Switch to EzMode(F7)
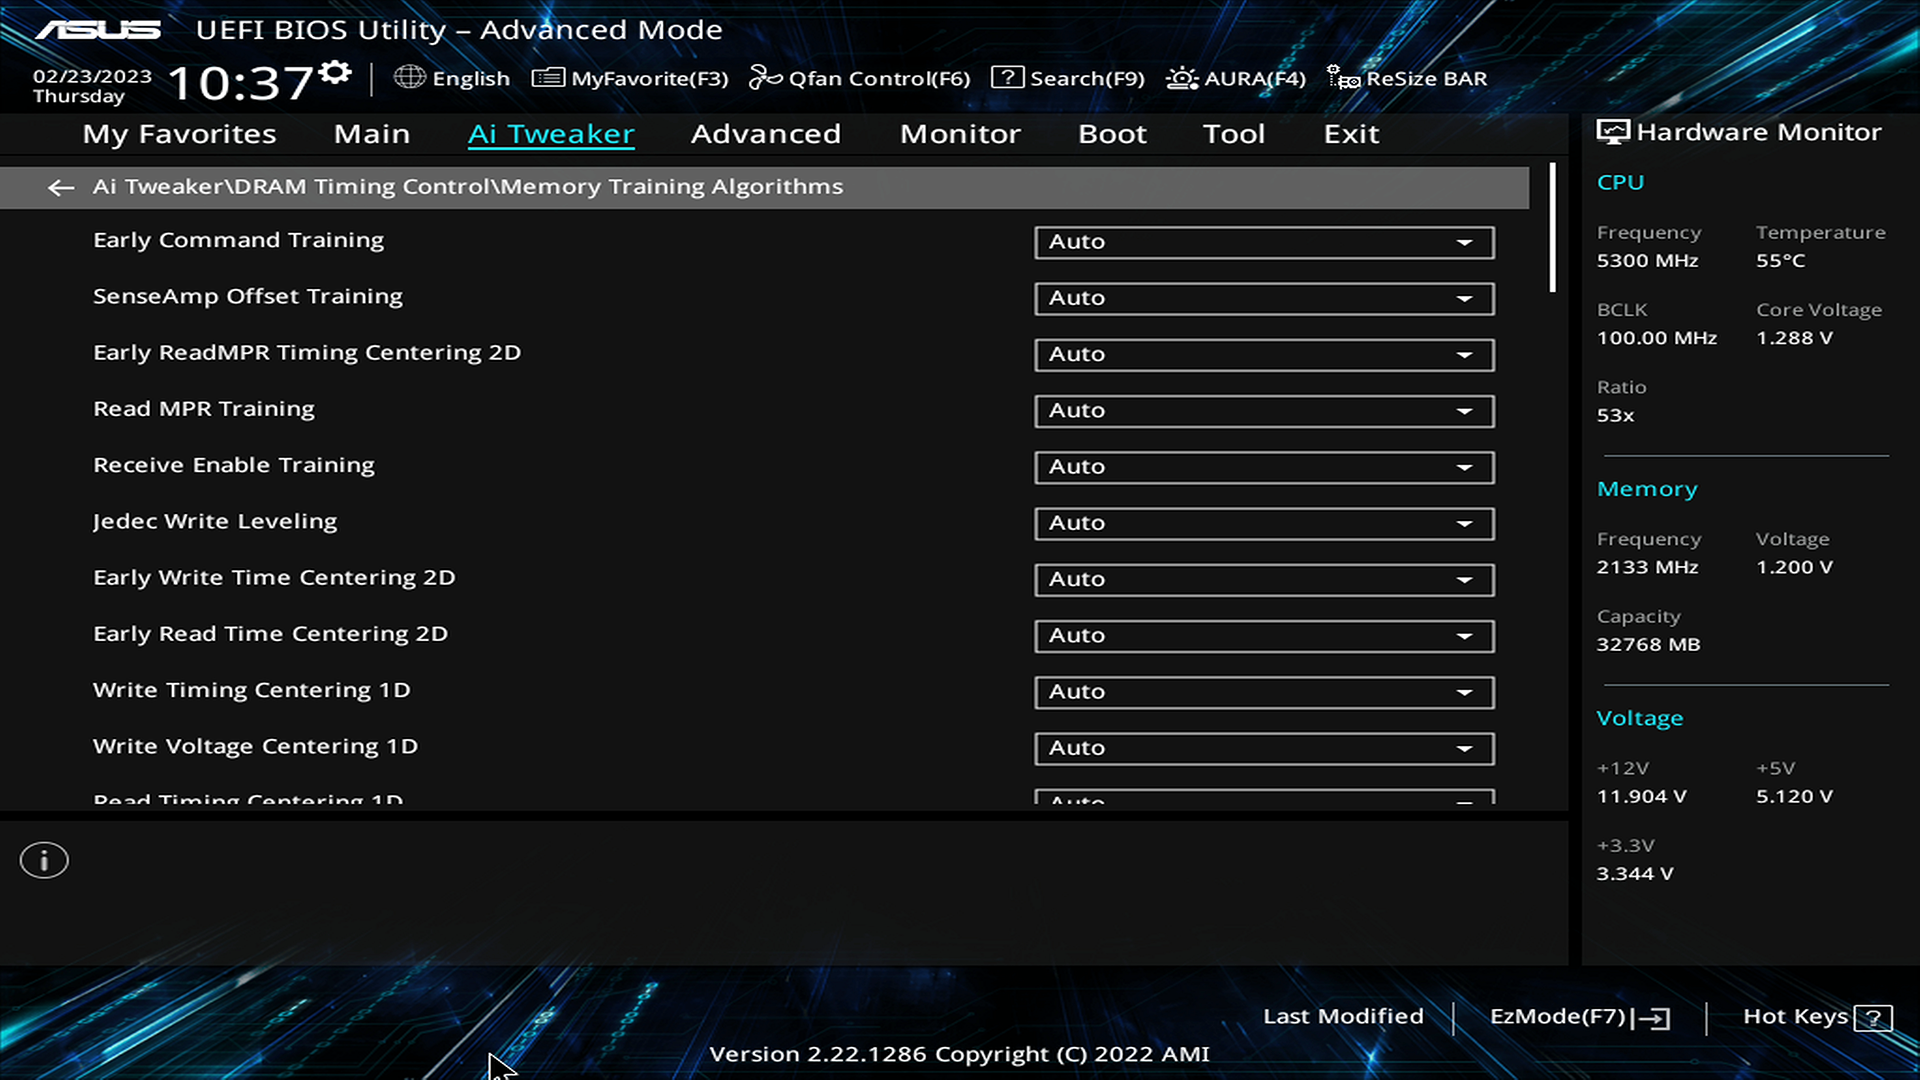The height and width of the screenshot is (1080, 1920). tap(1579, 1017)
